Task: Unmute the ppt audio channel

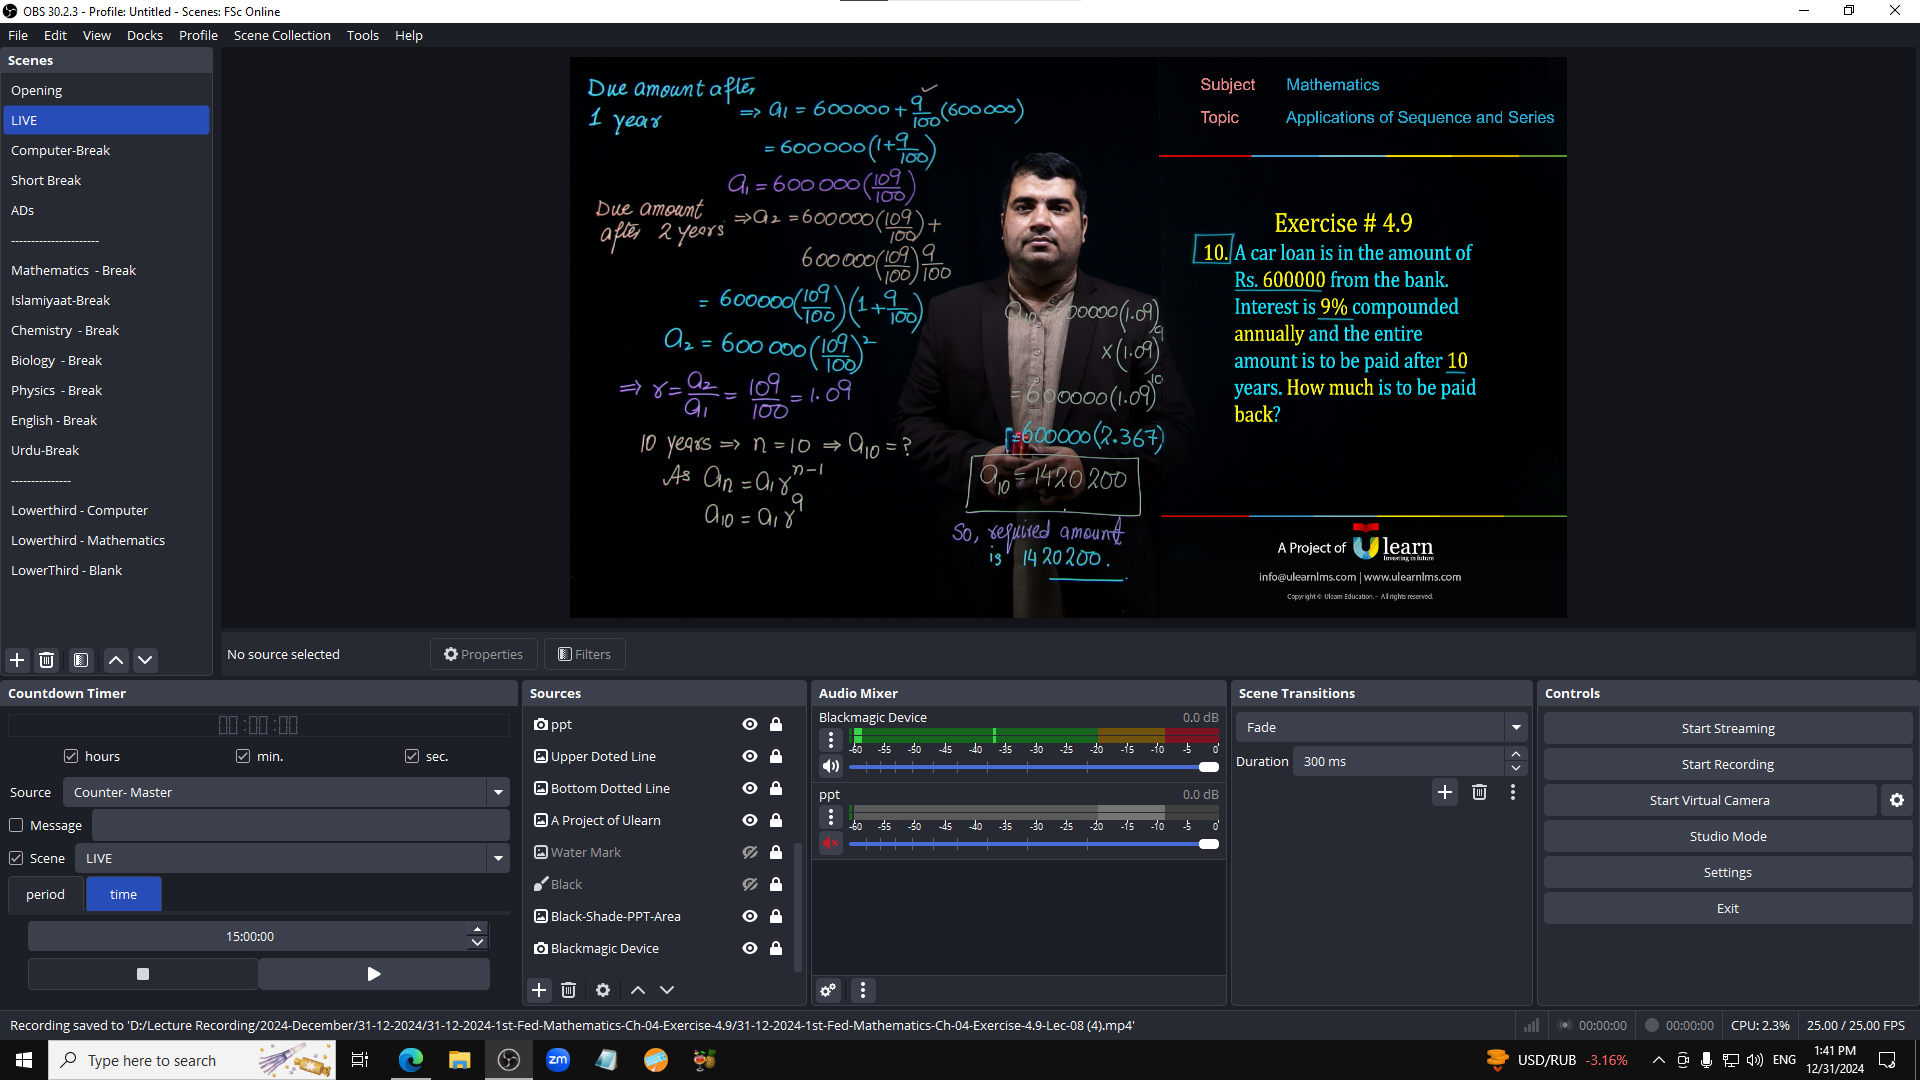Action: pyautogui.click(x=830, y=844)
